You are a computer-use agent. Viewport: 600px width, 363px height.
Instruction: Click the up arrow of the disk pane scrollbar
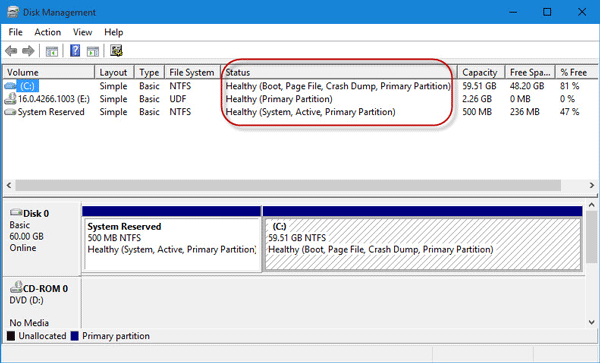pyautogui.click(x=591, y=205)
